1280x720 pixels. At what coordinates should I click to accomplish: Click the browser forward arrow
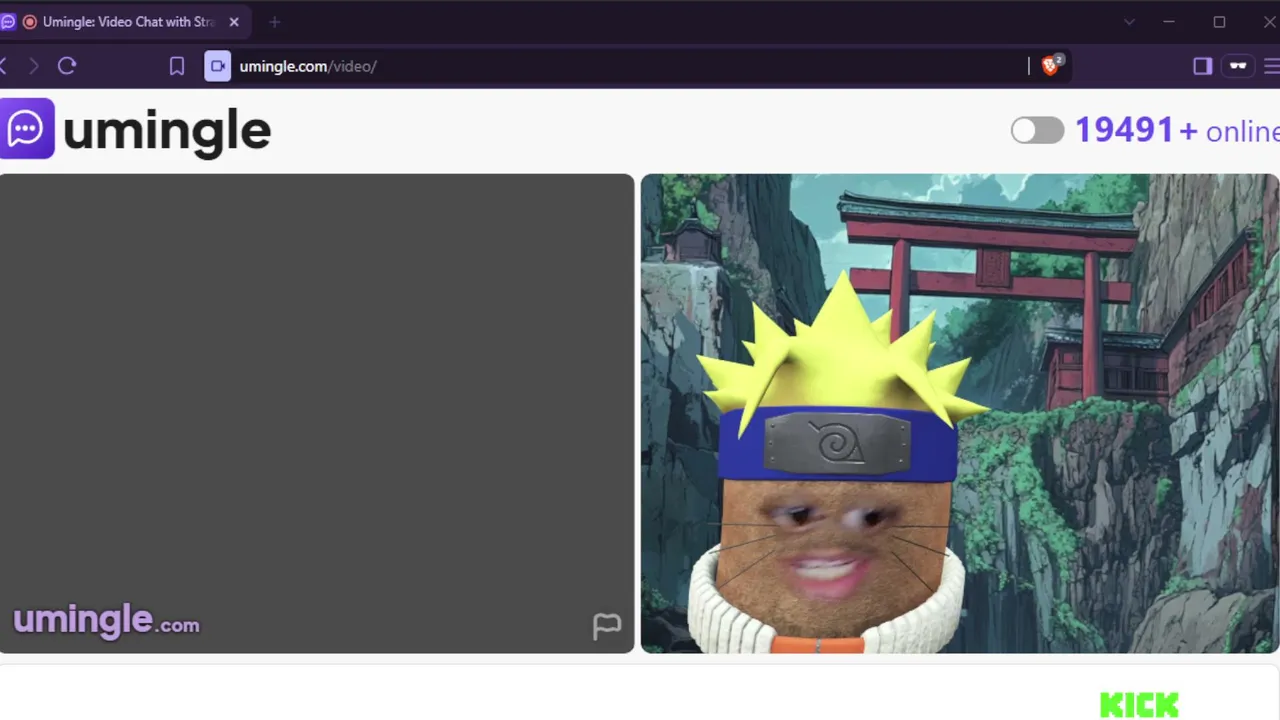(x=34, y=66)
